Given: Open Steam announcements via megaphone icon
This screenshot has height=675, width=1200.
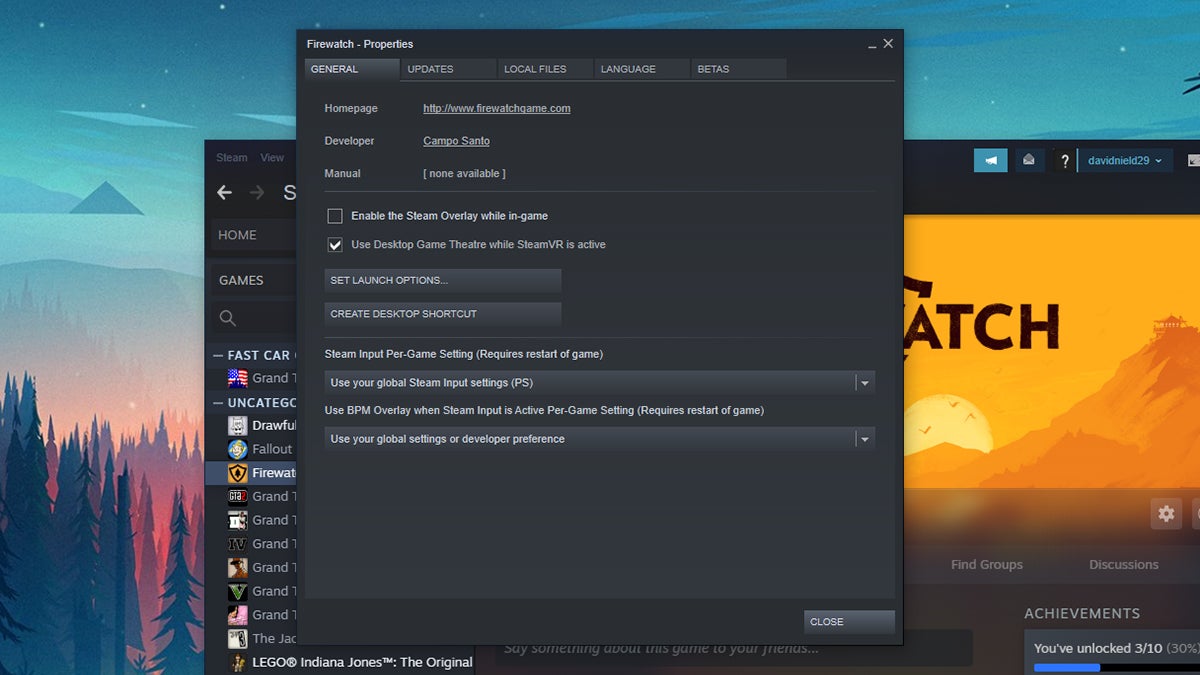Looking at the screenshot, I should [990, 160].
